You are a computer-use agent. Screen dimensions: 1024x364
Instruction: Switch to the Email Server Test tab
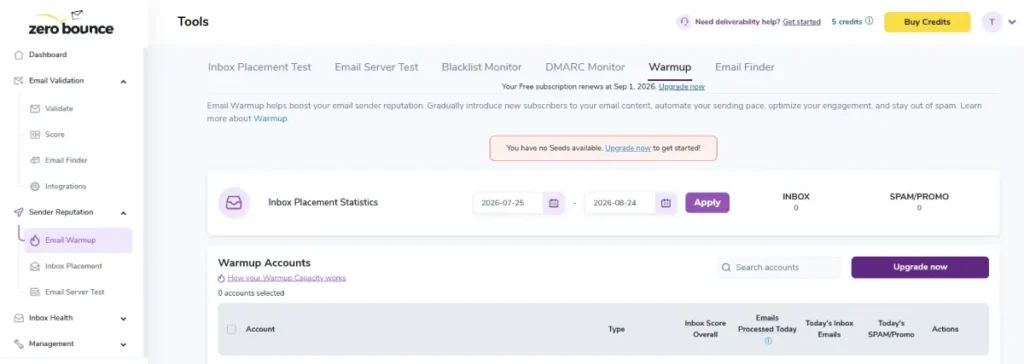tap(377, 67)
